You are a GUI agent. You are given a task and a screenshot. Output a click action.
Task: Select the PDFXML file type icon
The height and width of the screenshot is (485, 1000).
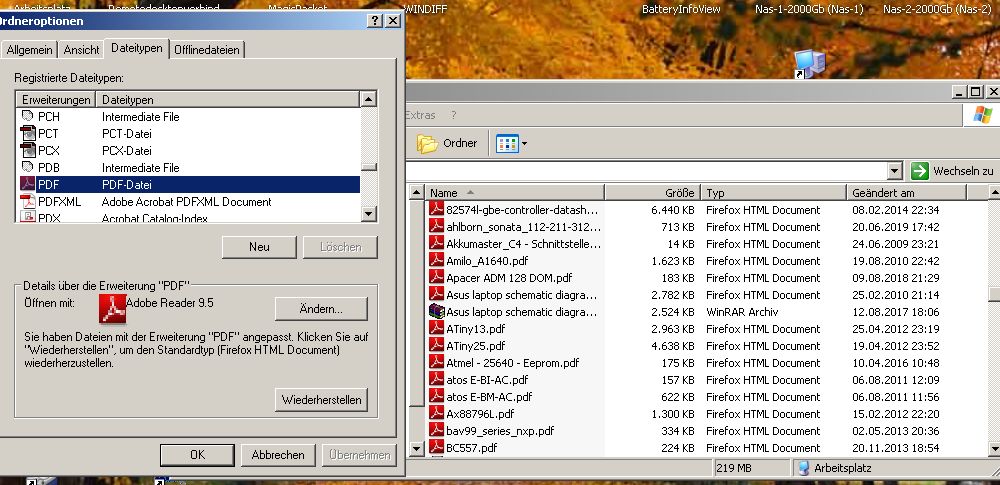point(28,202)
